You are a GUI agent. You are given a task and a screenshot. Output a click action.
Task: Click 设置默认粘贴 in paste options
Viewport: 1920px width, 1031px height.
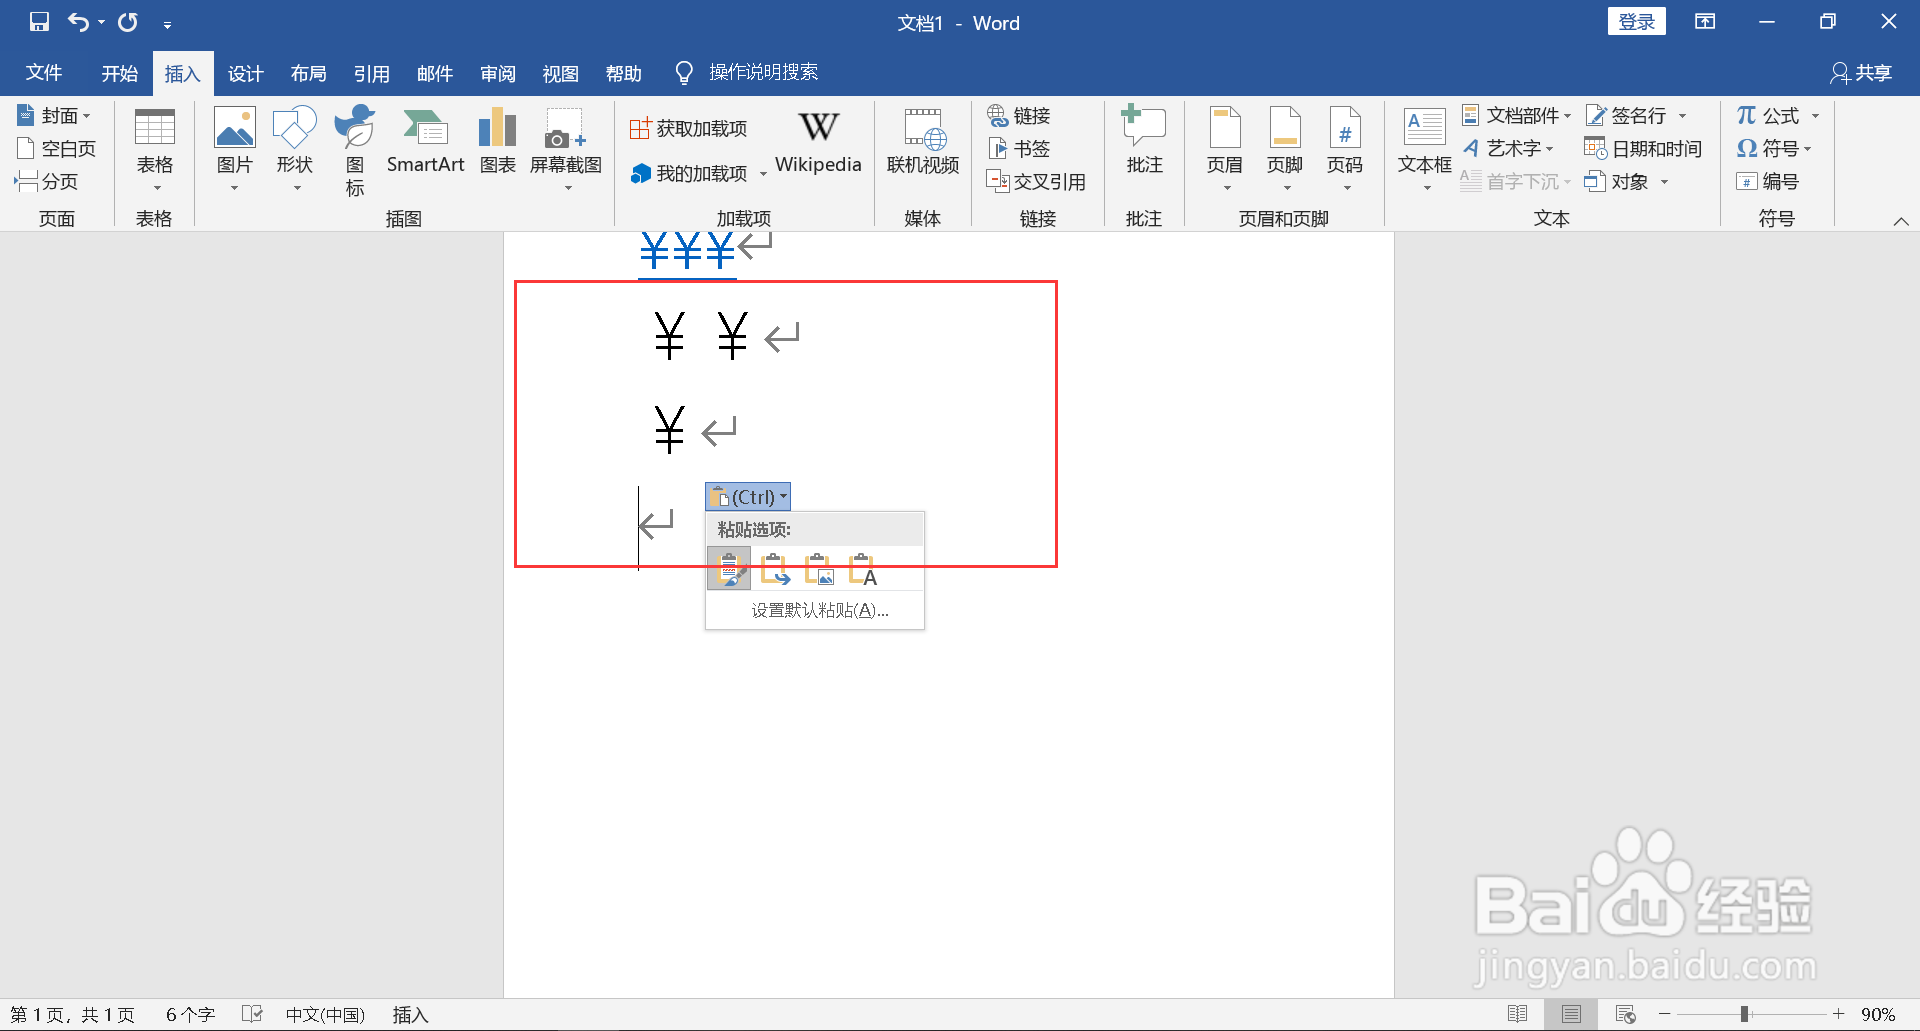[817, 609]
